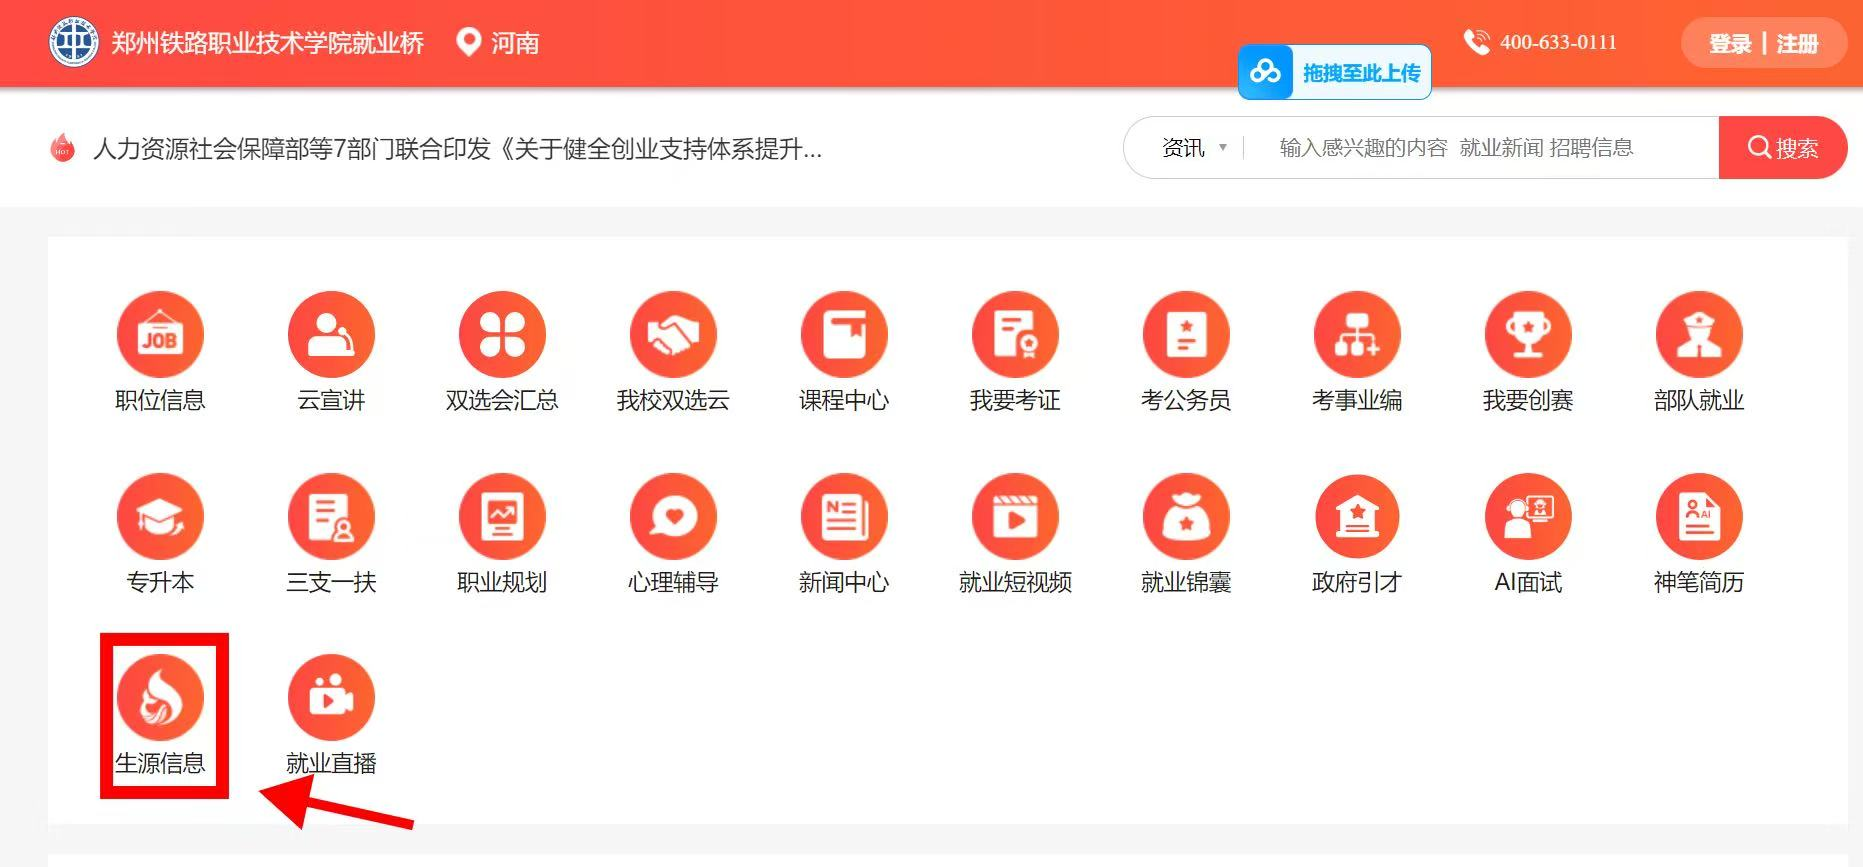Open the 就业直播 camera icon
Image resolution: width=1863 pixels, height=867 pixels.
click(x=331, y=698)
